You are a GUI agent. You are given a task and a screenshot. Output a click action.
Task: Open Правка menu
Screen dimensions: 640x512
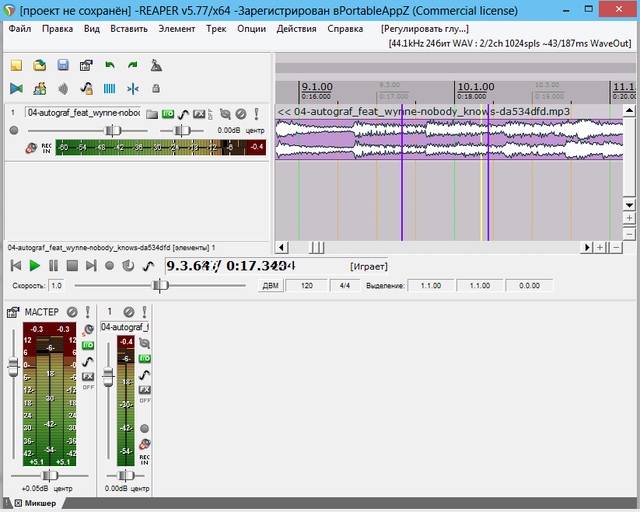(57, 29)
